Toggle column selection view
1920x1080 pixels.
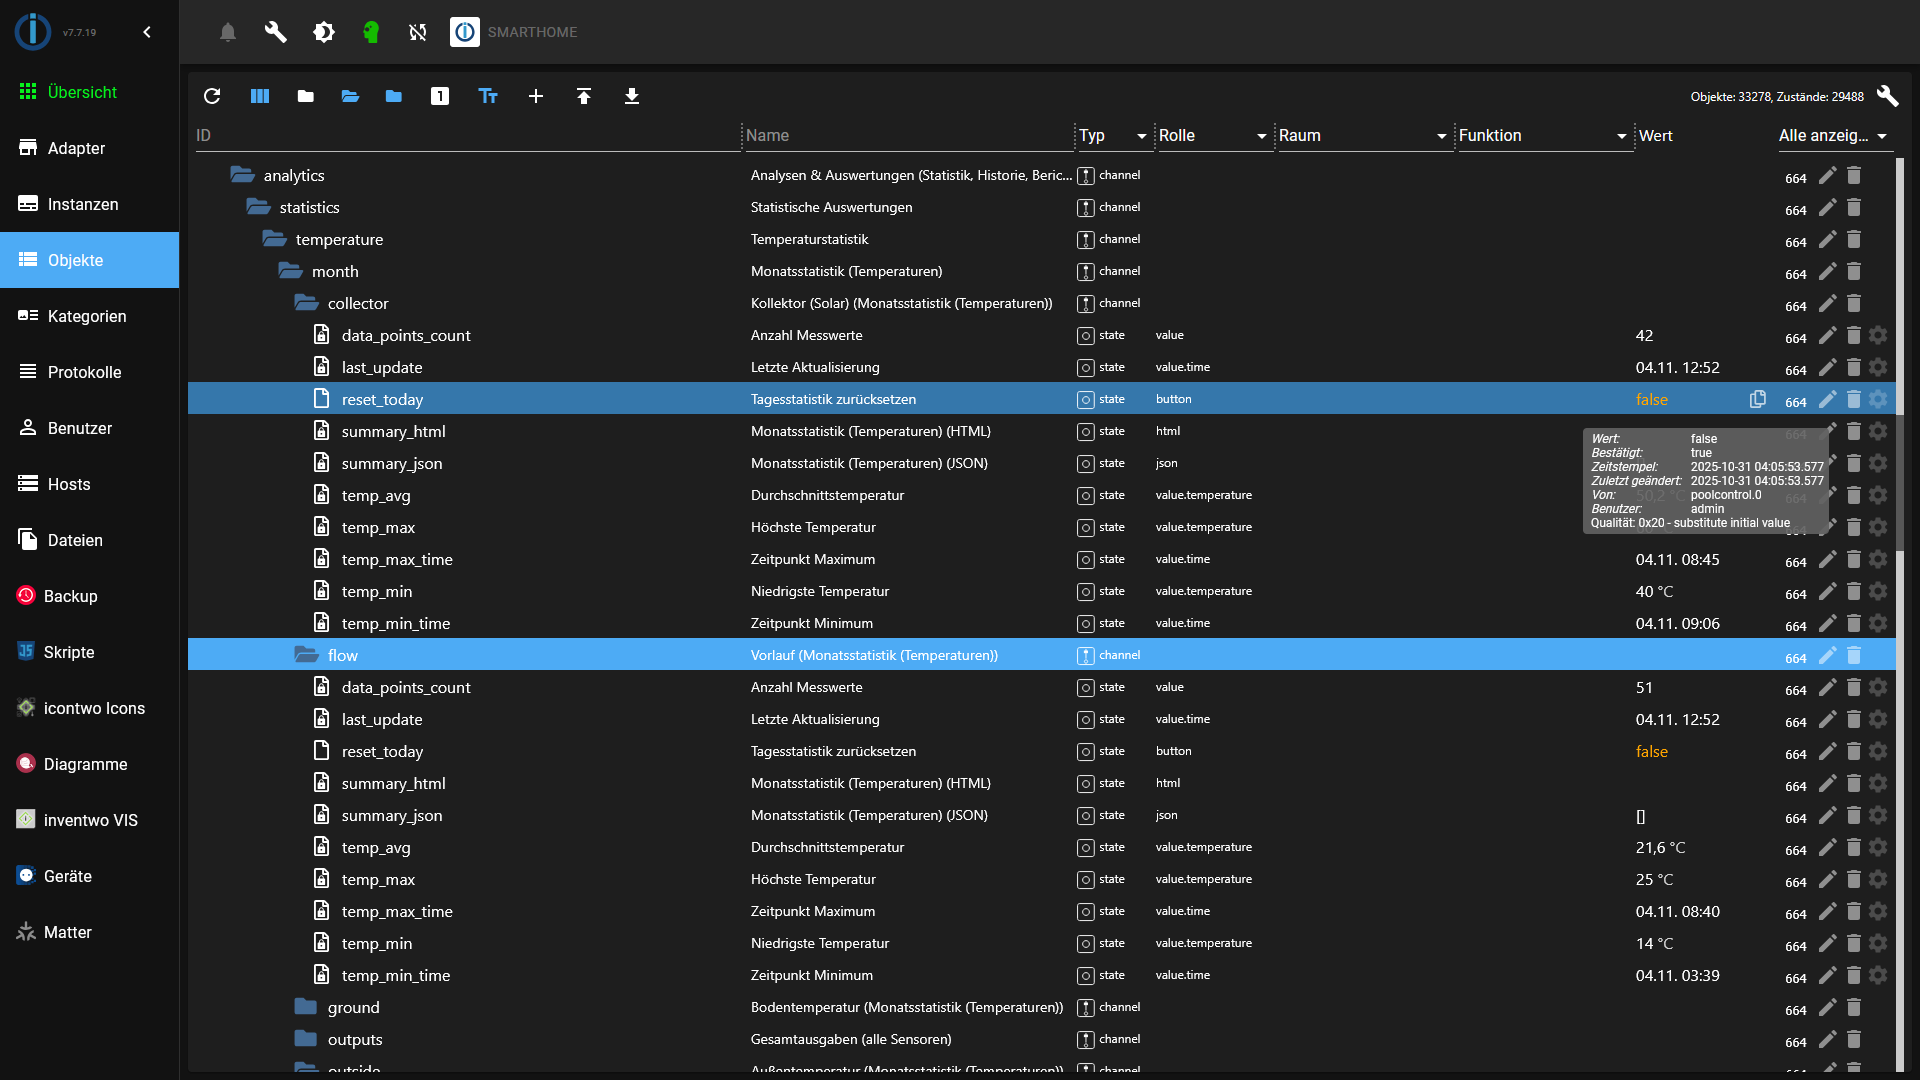tap(259, 96)
